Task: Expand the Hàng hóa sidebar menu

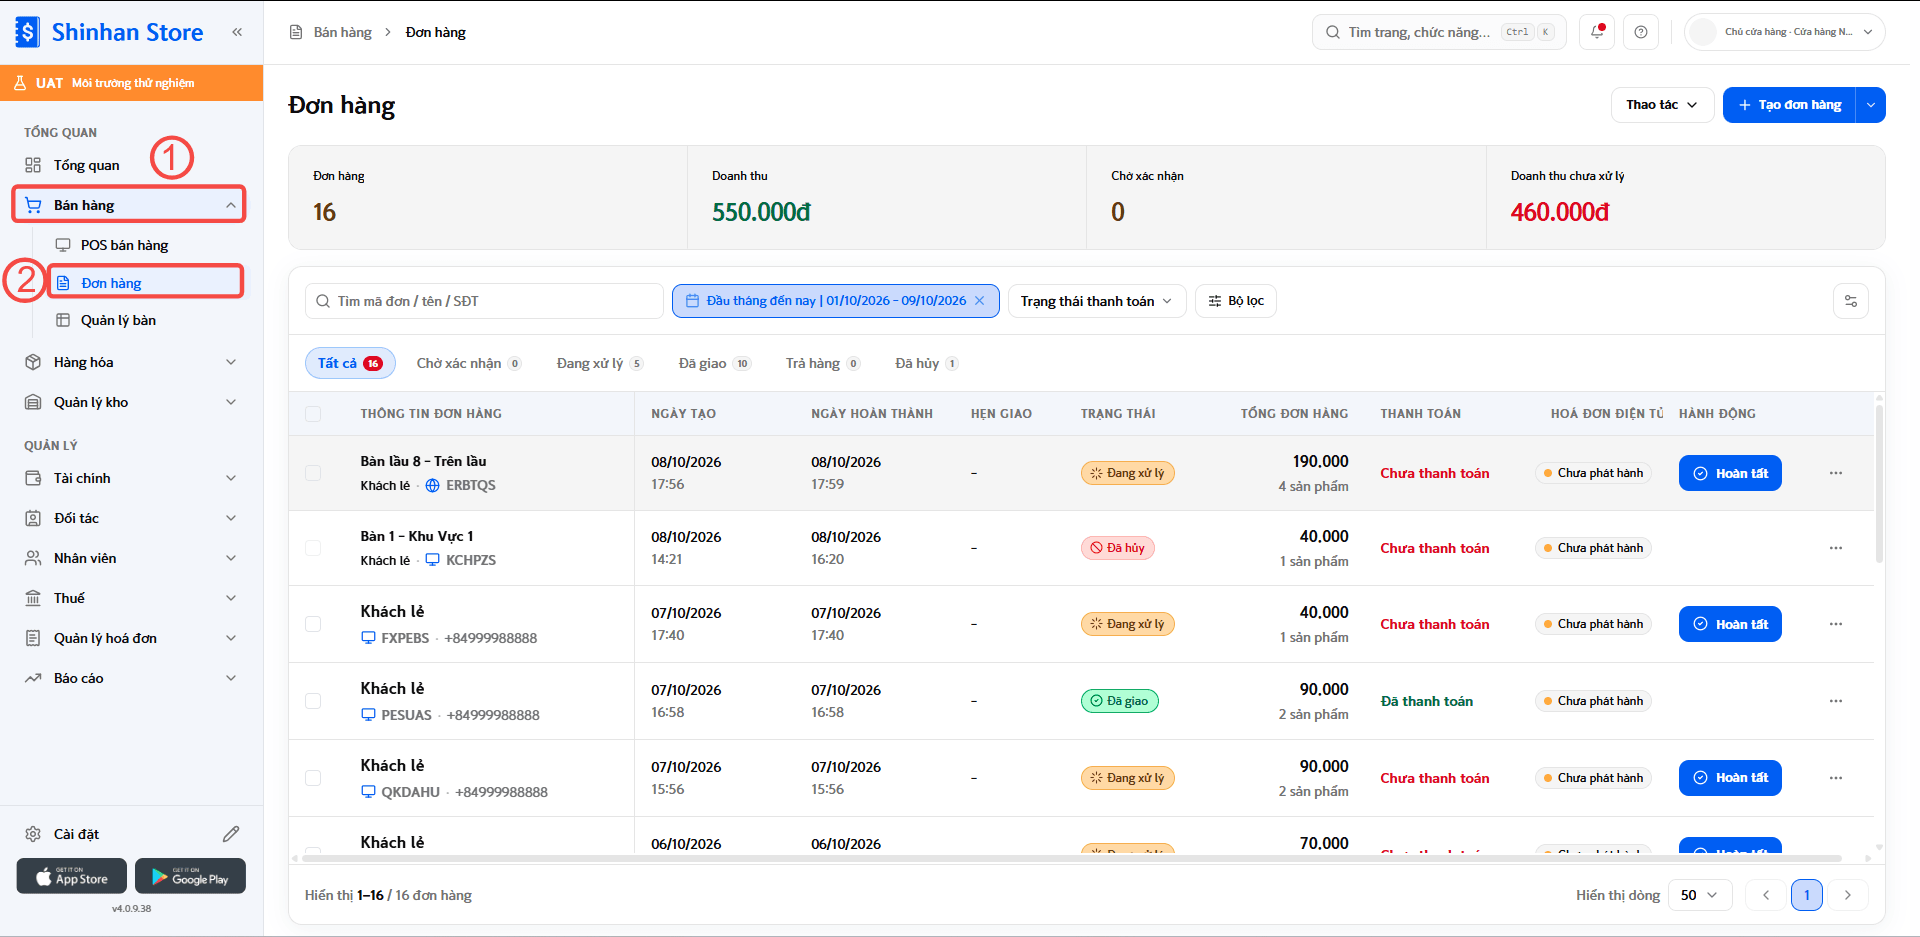Action: (x=131, y=362)
